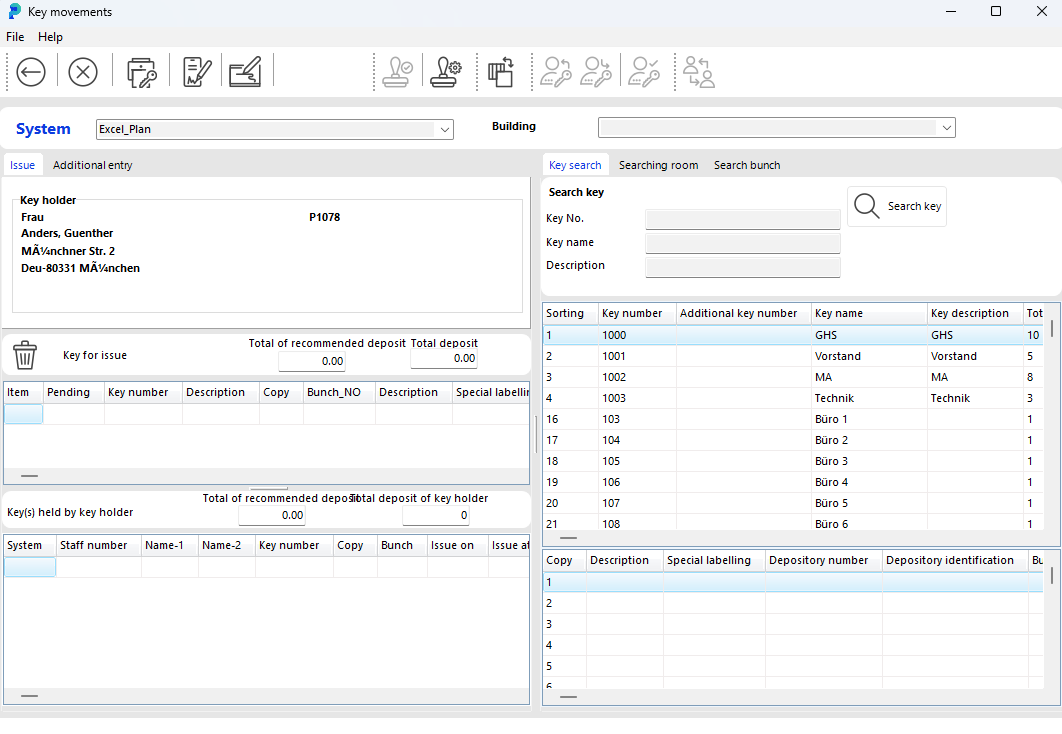This screenshot has width=1062, height=734.
Task: Click the magnifier Search key button
Action: click(897, 206)
